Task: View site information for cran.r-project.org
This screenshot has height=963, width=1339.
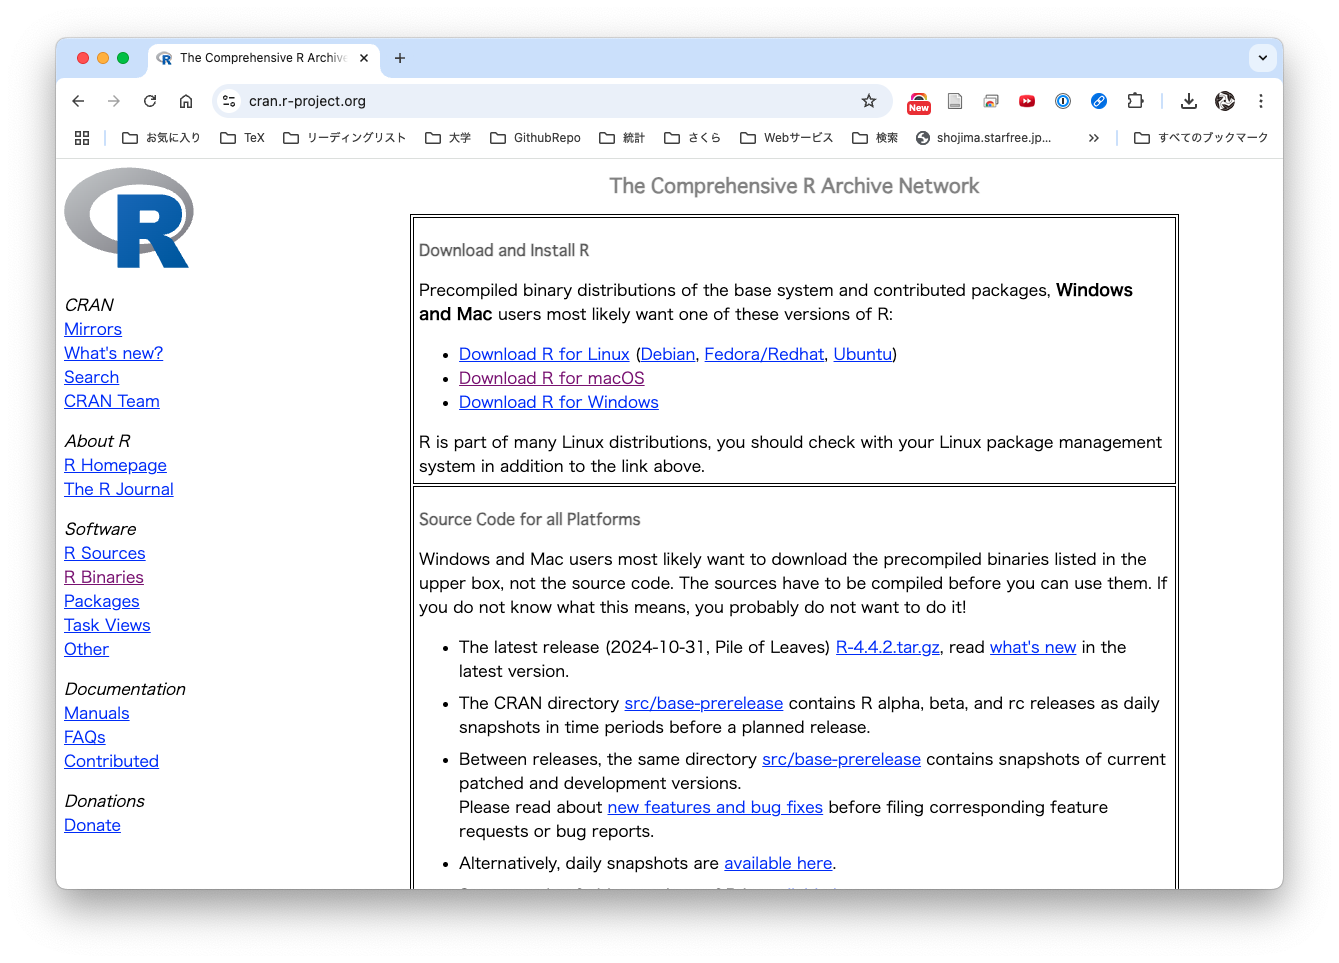Action: pyautogui.click(x=230, y=101)
